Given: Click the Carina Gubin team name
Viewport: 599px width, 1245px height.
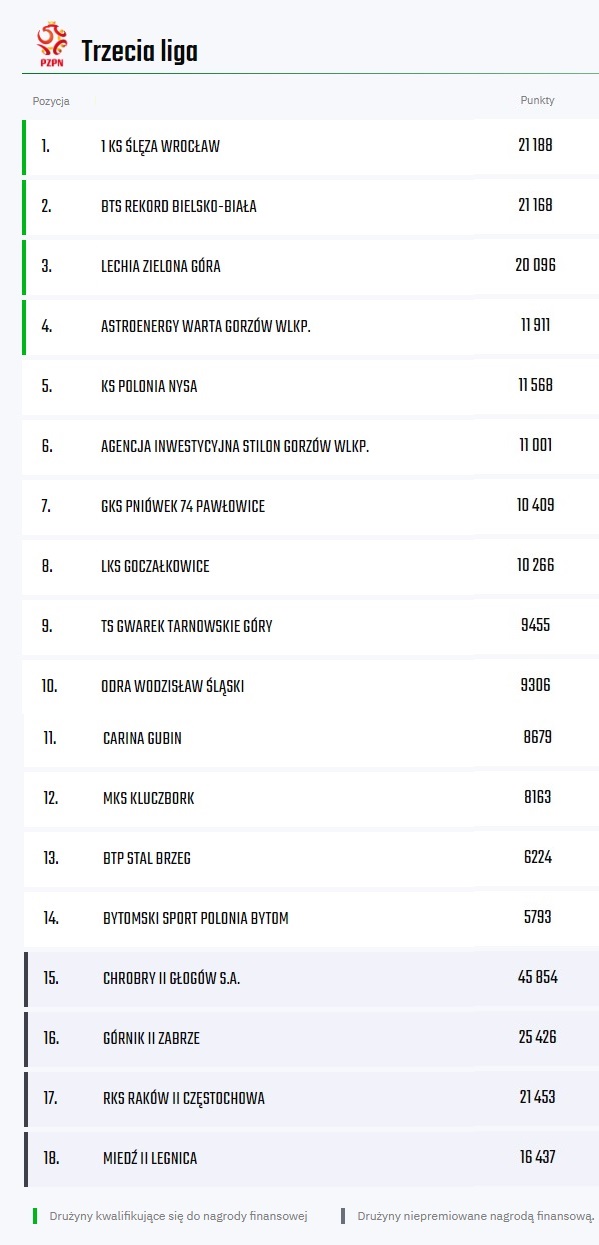Looking at the screenshot, I should [x=142, y=739].
